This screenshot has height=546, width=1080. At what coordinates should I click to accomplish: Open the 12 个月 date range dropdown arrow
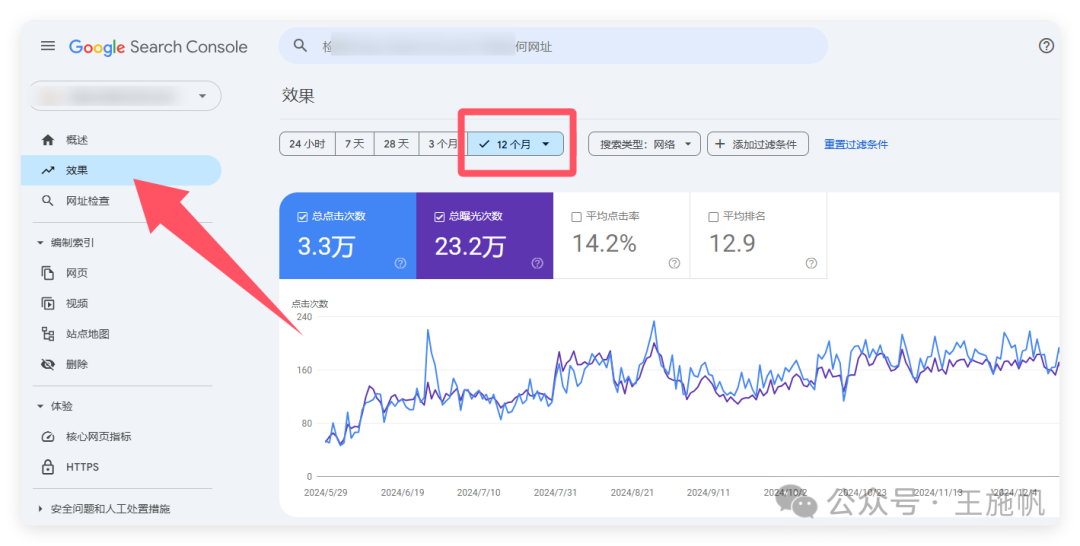point(546,144)
